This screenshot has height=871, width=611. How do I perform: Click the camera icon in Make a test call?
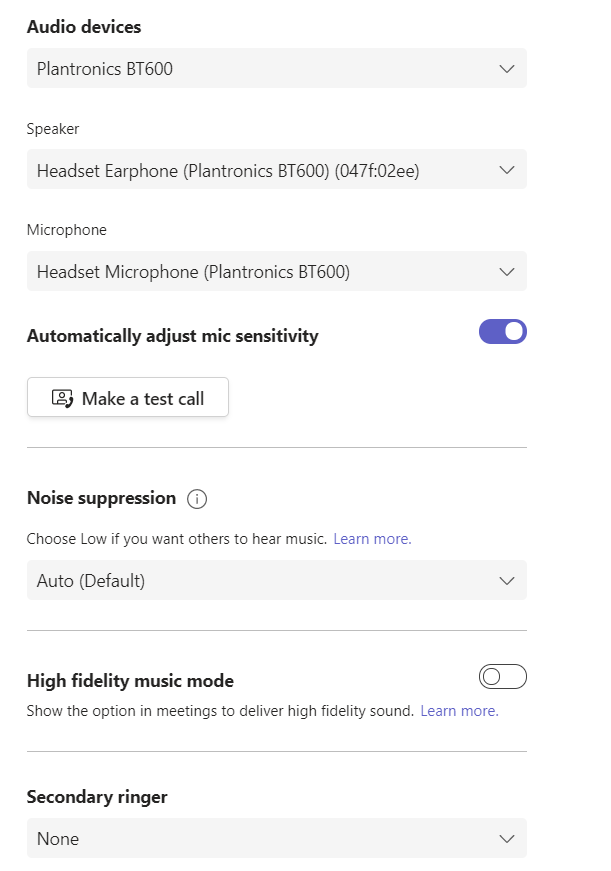(x=60, y=397)
